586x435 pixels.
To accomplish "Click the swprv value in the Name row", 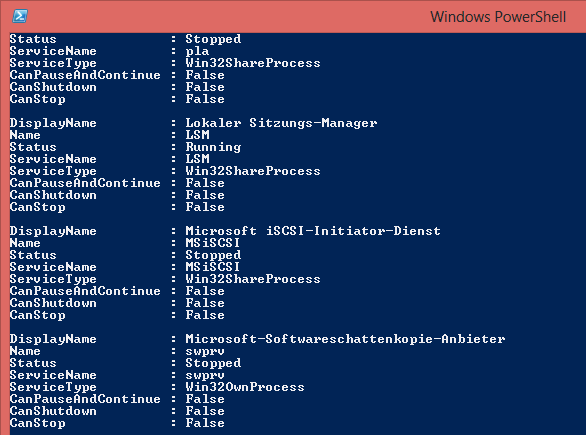I will (x=205, y=352).
